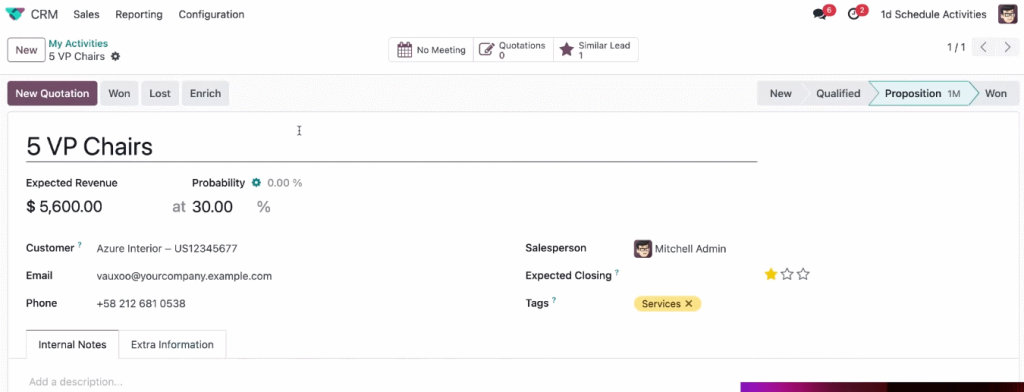1024x392 pixels.
Task: Remove the Services tag with its X
Action: point(688,304)
